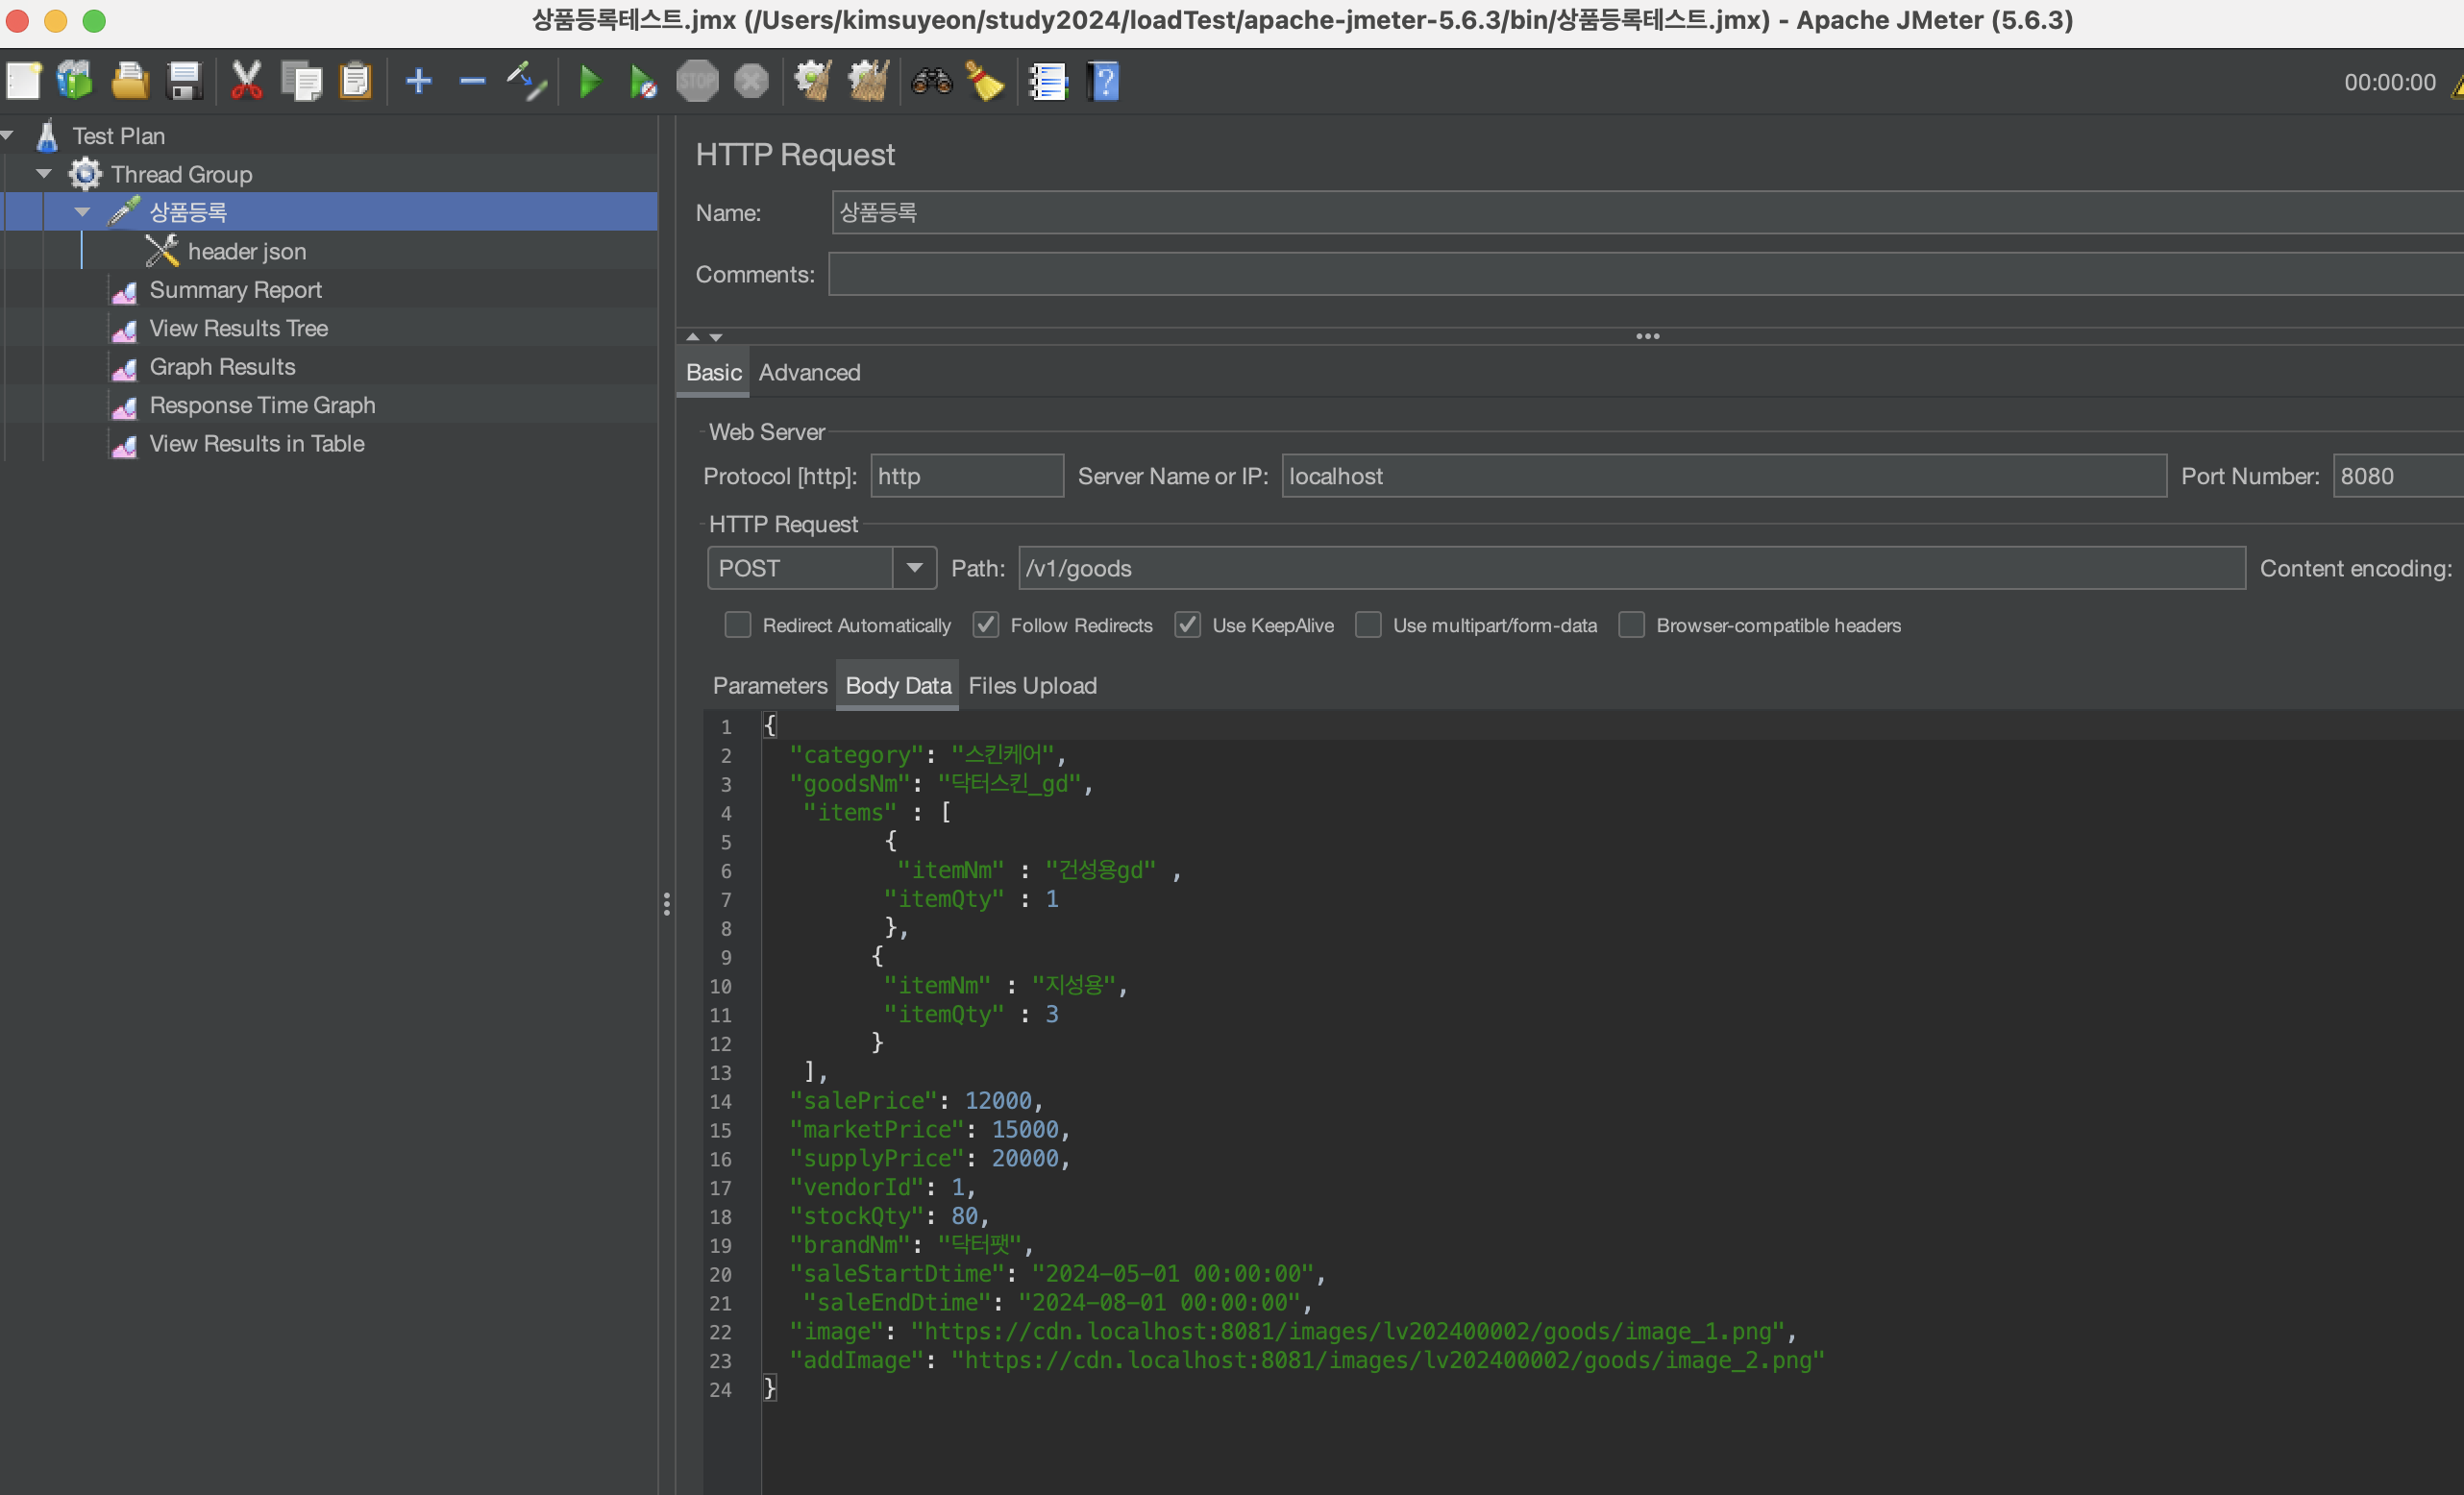Click the Cut scissors icon
2464x1495 pixels.
coord(246,81)
